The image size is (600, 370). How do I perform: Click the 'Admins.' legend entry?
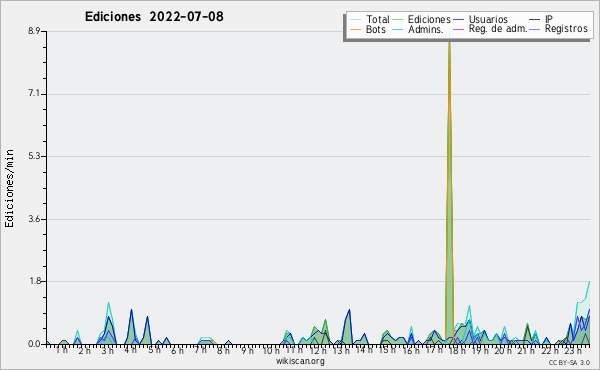click(426, 29)
